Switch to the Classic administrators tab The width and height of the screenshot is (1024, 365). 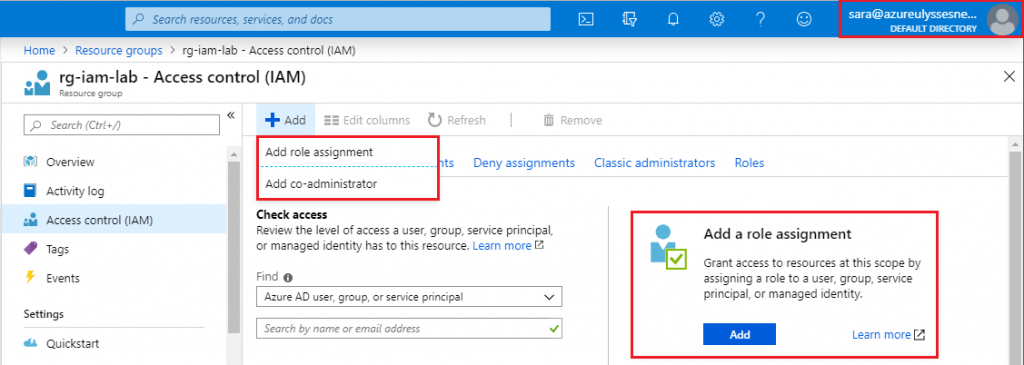(654, 163)
